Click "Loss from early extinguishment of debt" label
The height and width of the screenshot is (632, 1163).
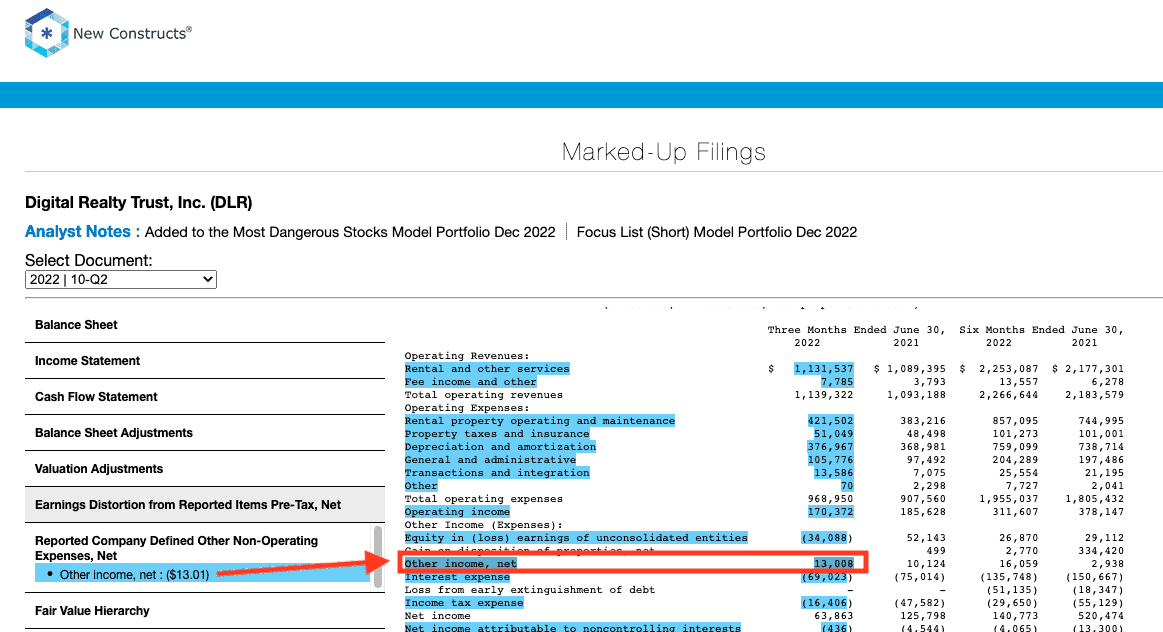click(x=530, y=590)
